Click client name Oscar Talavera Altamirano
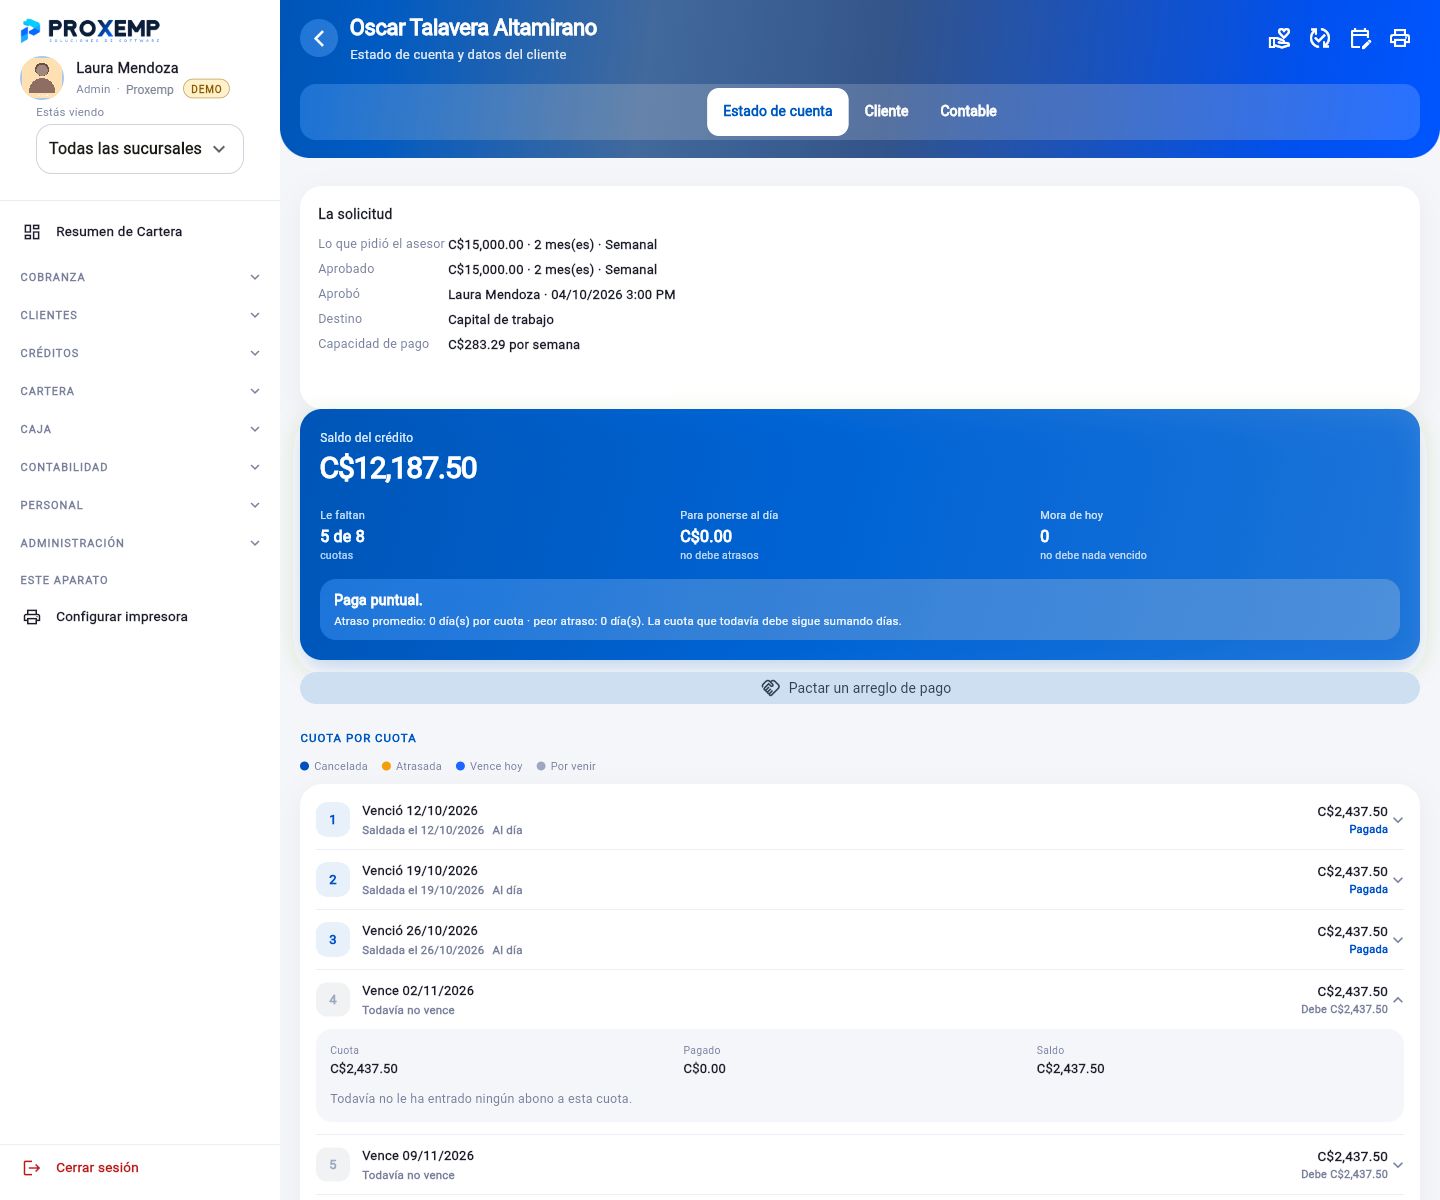The image size is (1440, 1200). (x=473, y=28)
